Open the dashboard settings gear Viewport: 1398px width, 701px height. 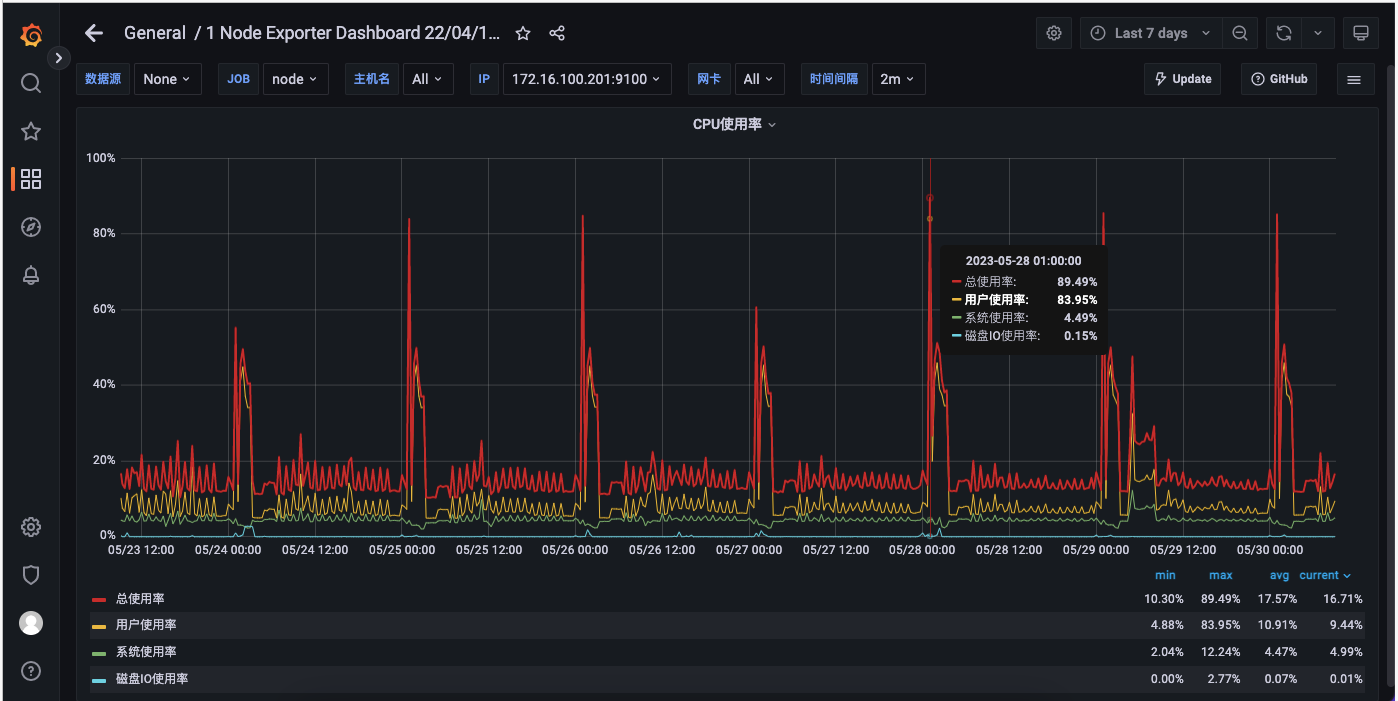(x=1054, y=32)
